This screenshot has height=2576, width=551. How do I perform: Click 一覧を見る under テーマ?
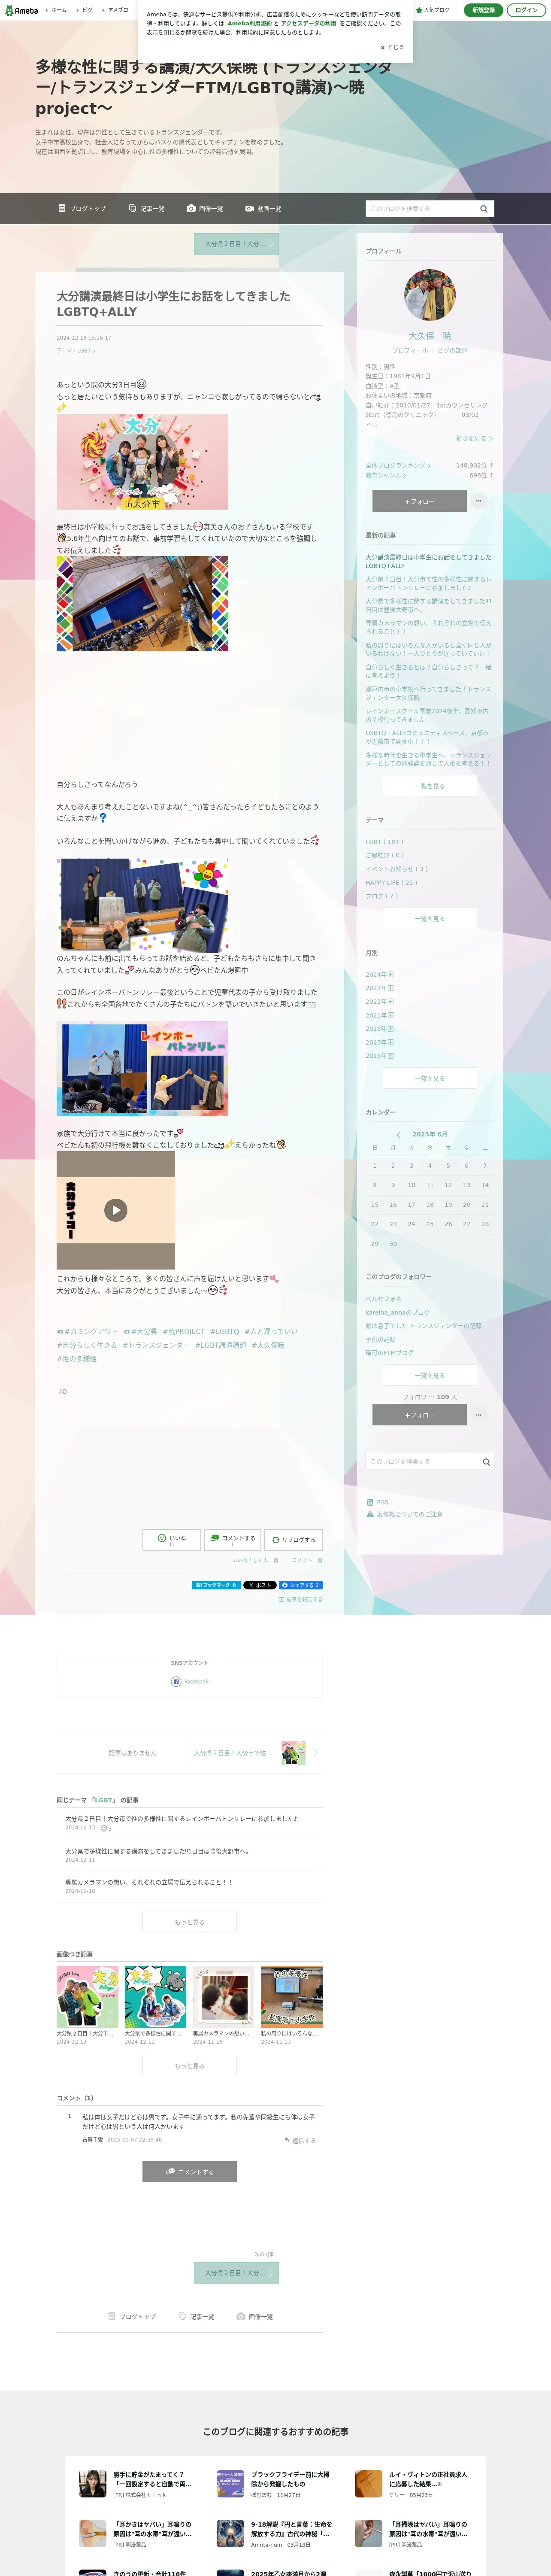(430, 918)
